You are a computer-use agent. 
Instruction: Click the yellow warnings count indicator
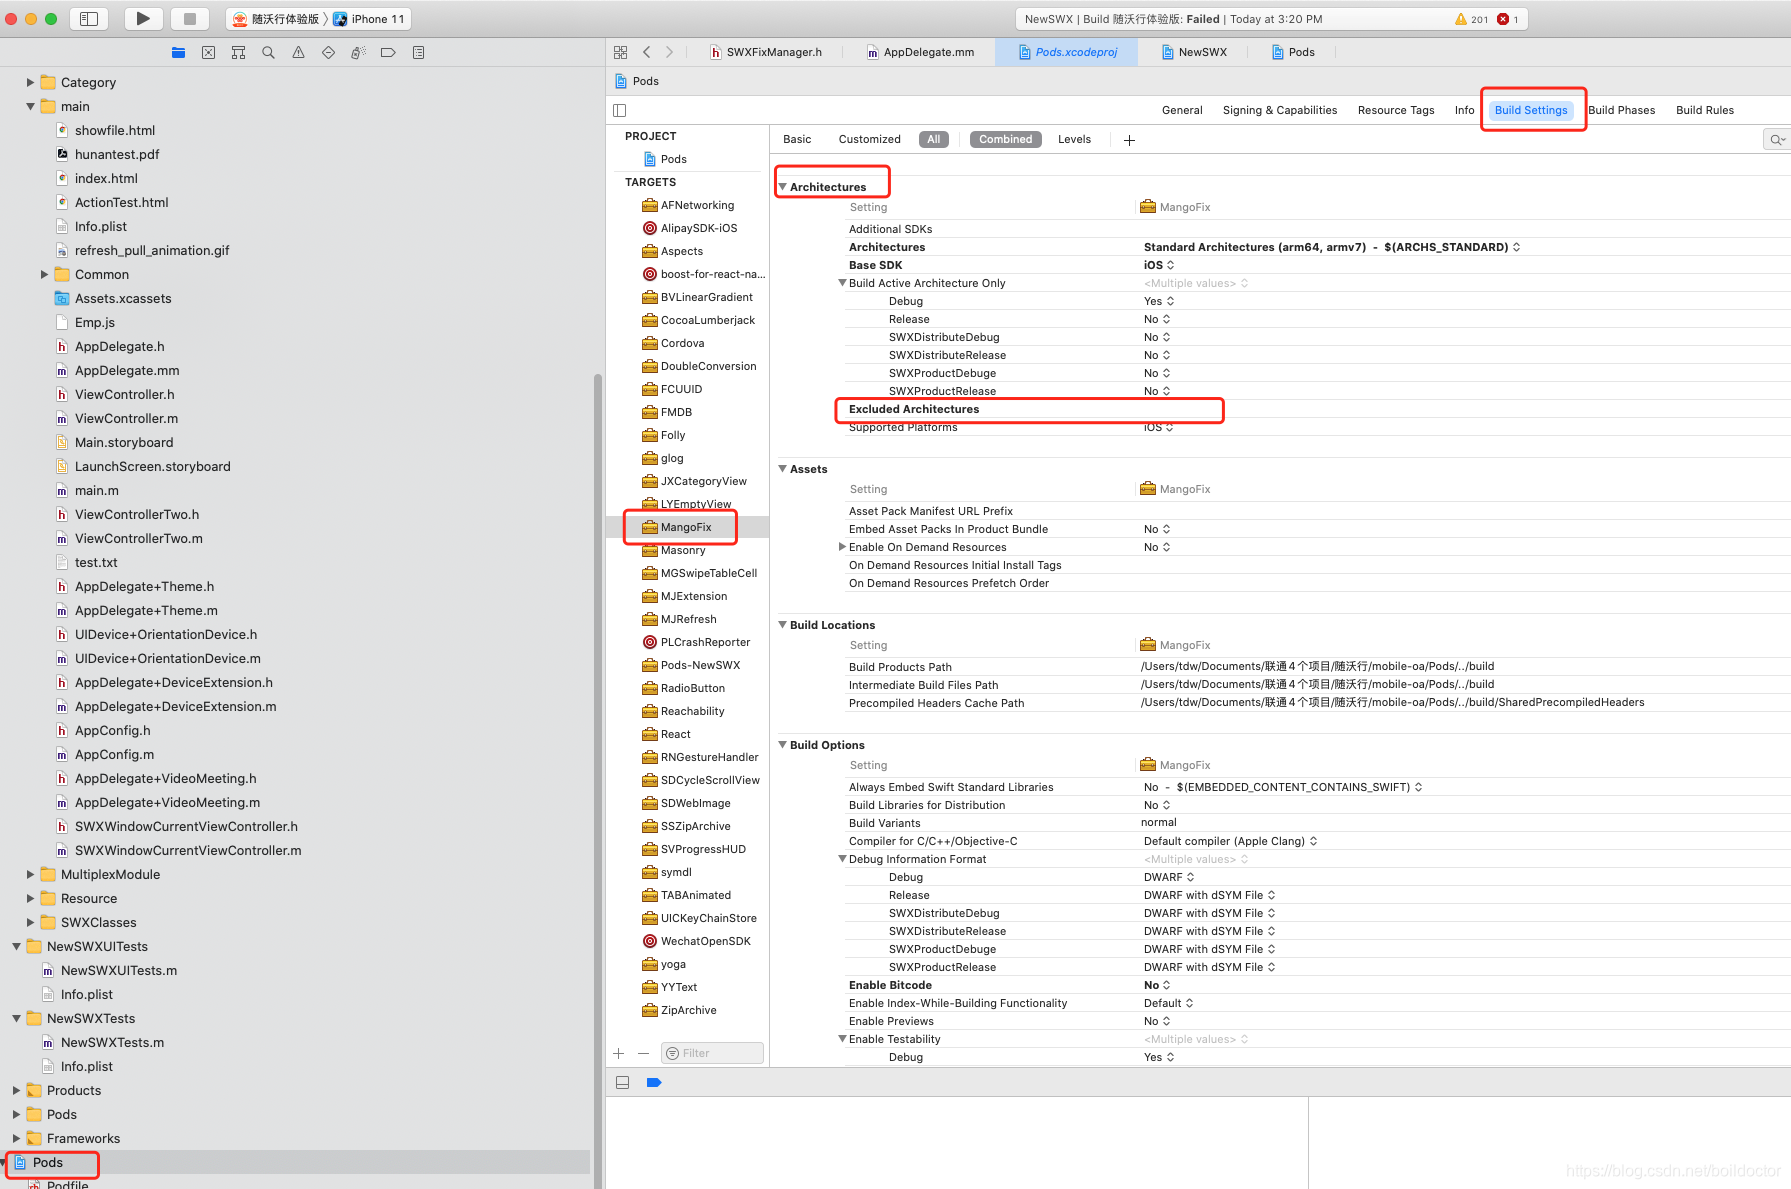coord(1472,19)
